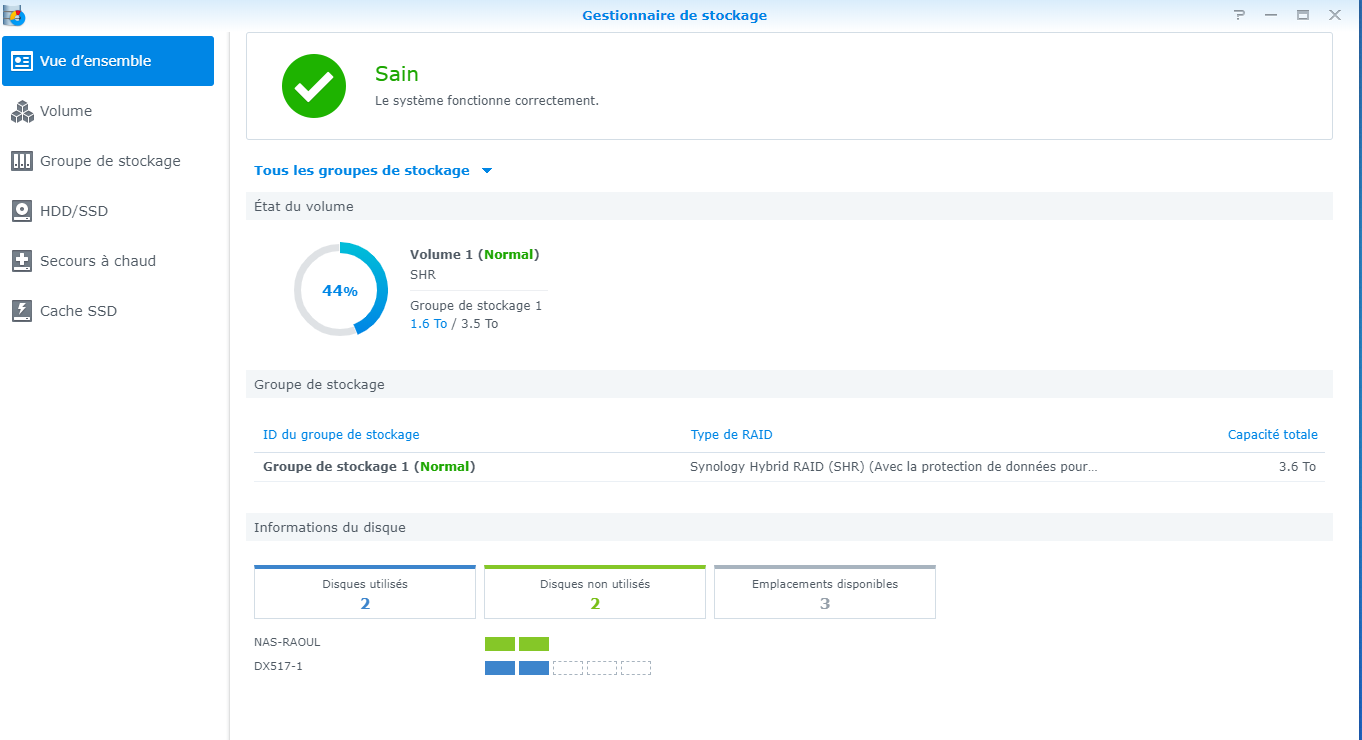
Task: Go to Groupe de stockage section
Action: pyautogui.click(x=108, y=161)
